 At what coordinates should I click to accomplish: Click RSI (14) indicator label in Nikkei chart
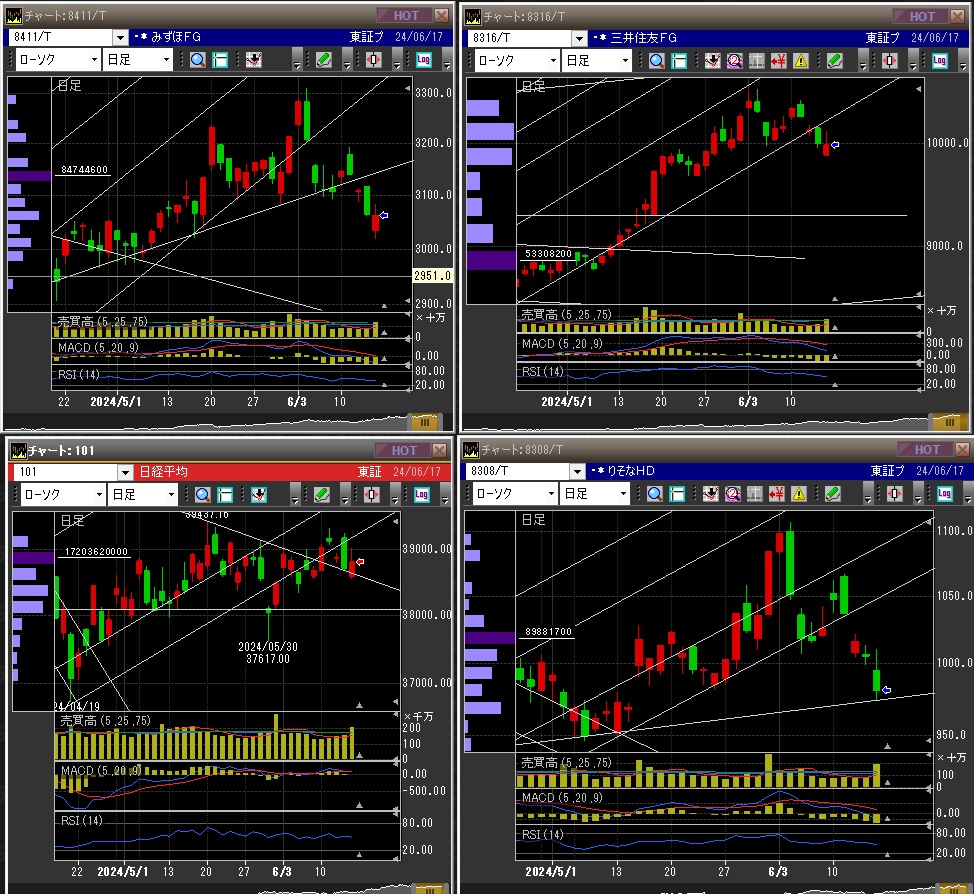(x=81, y=821)
